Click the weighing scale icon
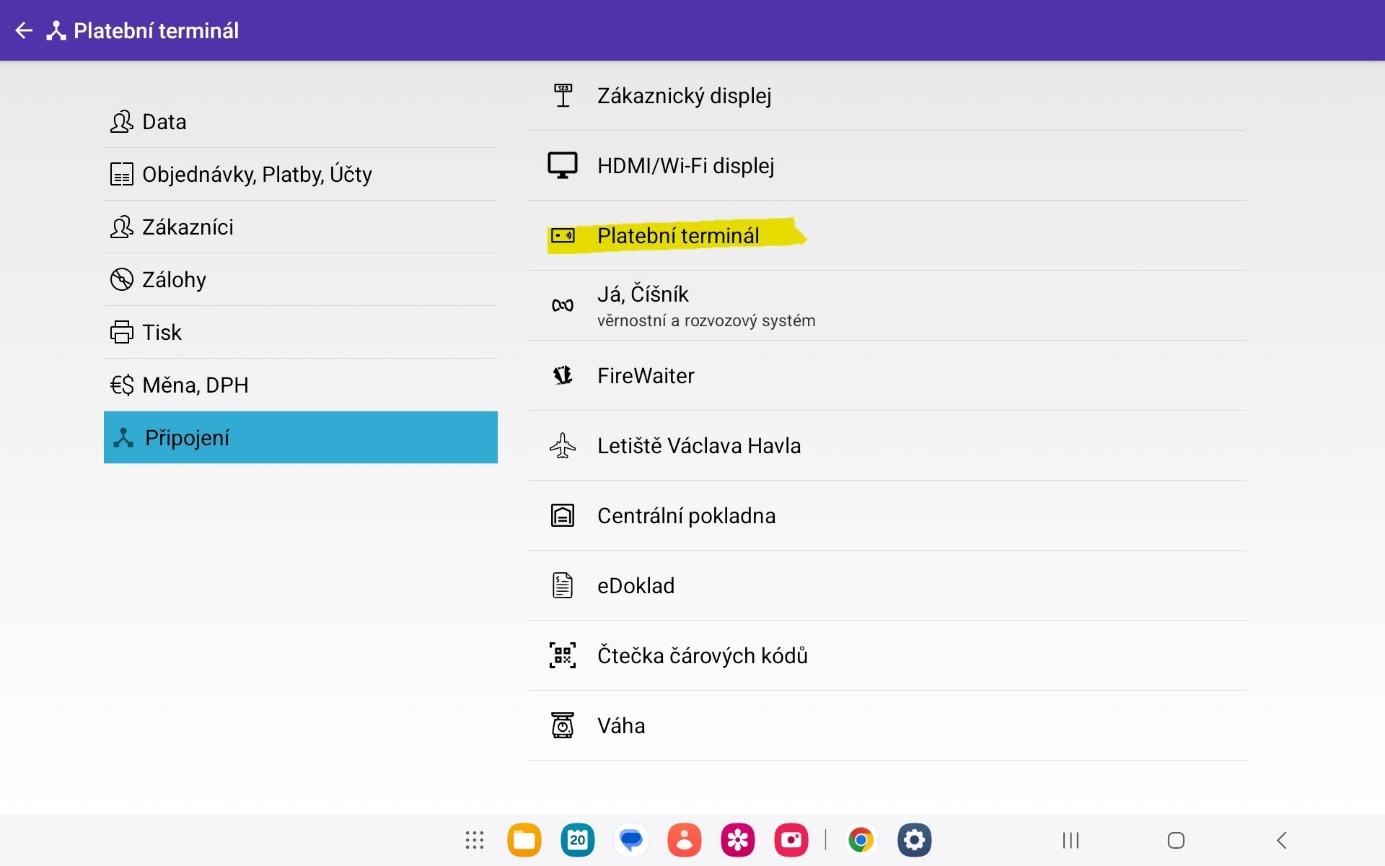 pyautogui.click(x=563, y=726)
